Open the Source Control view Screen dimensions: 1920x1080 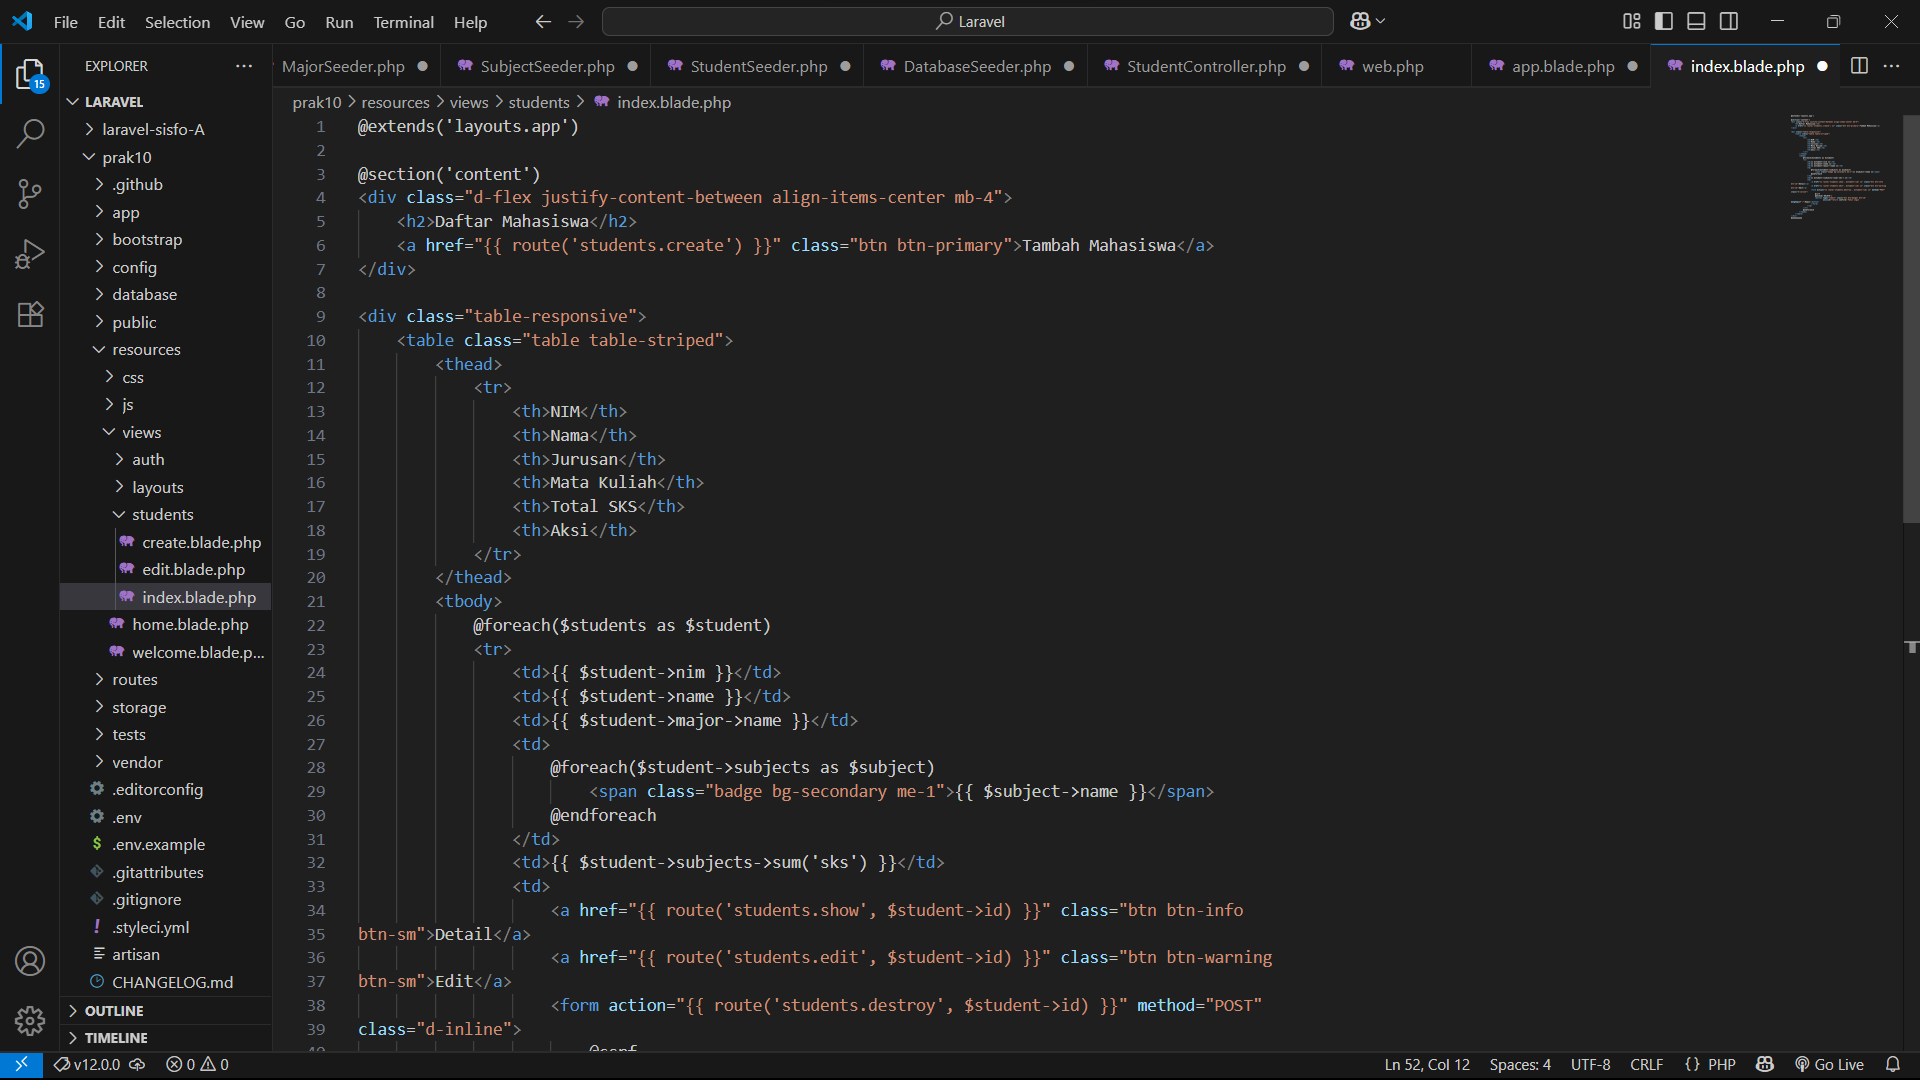30,193
